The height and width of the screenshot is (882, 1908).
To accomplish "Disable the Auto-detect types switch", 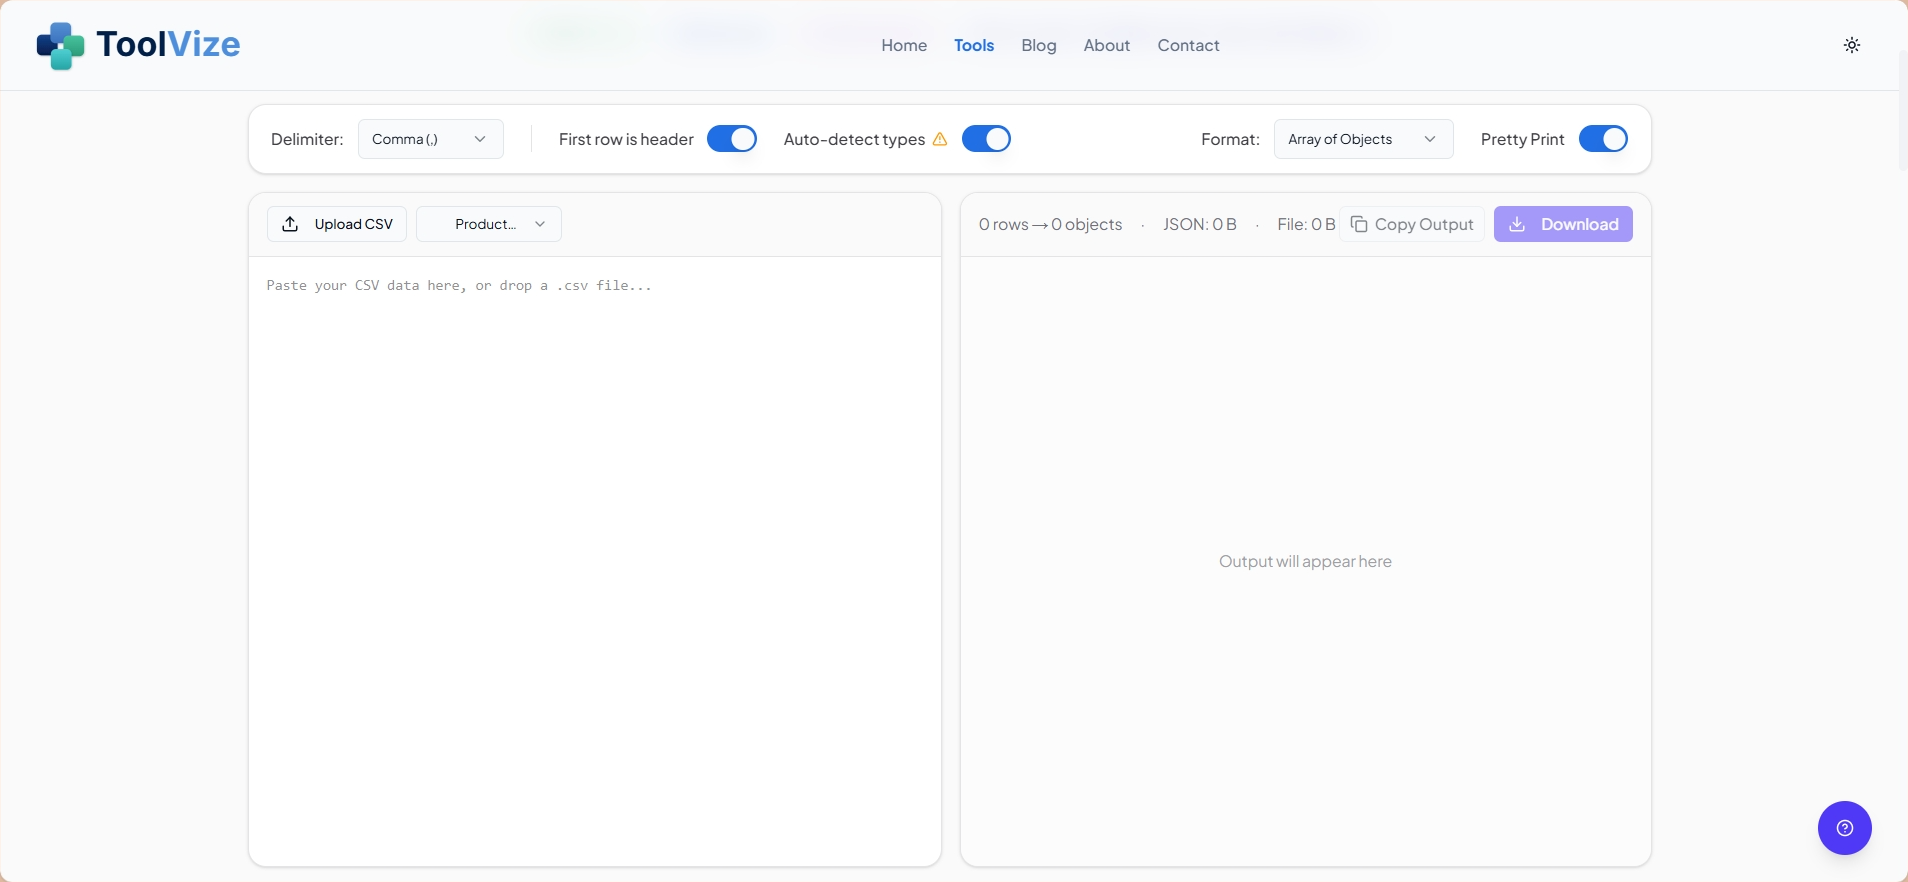I will (x=987, y=139).
